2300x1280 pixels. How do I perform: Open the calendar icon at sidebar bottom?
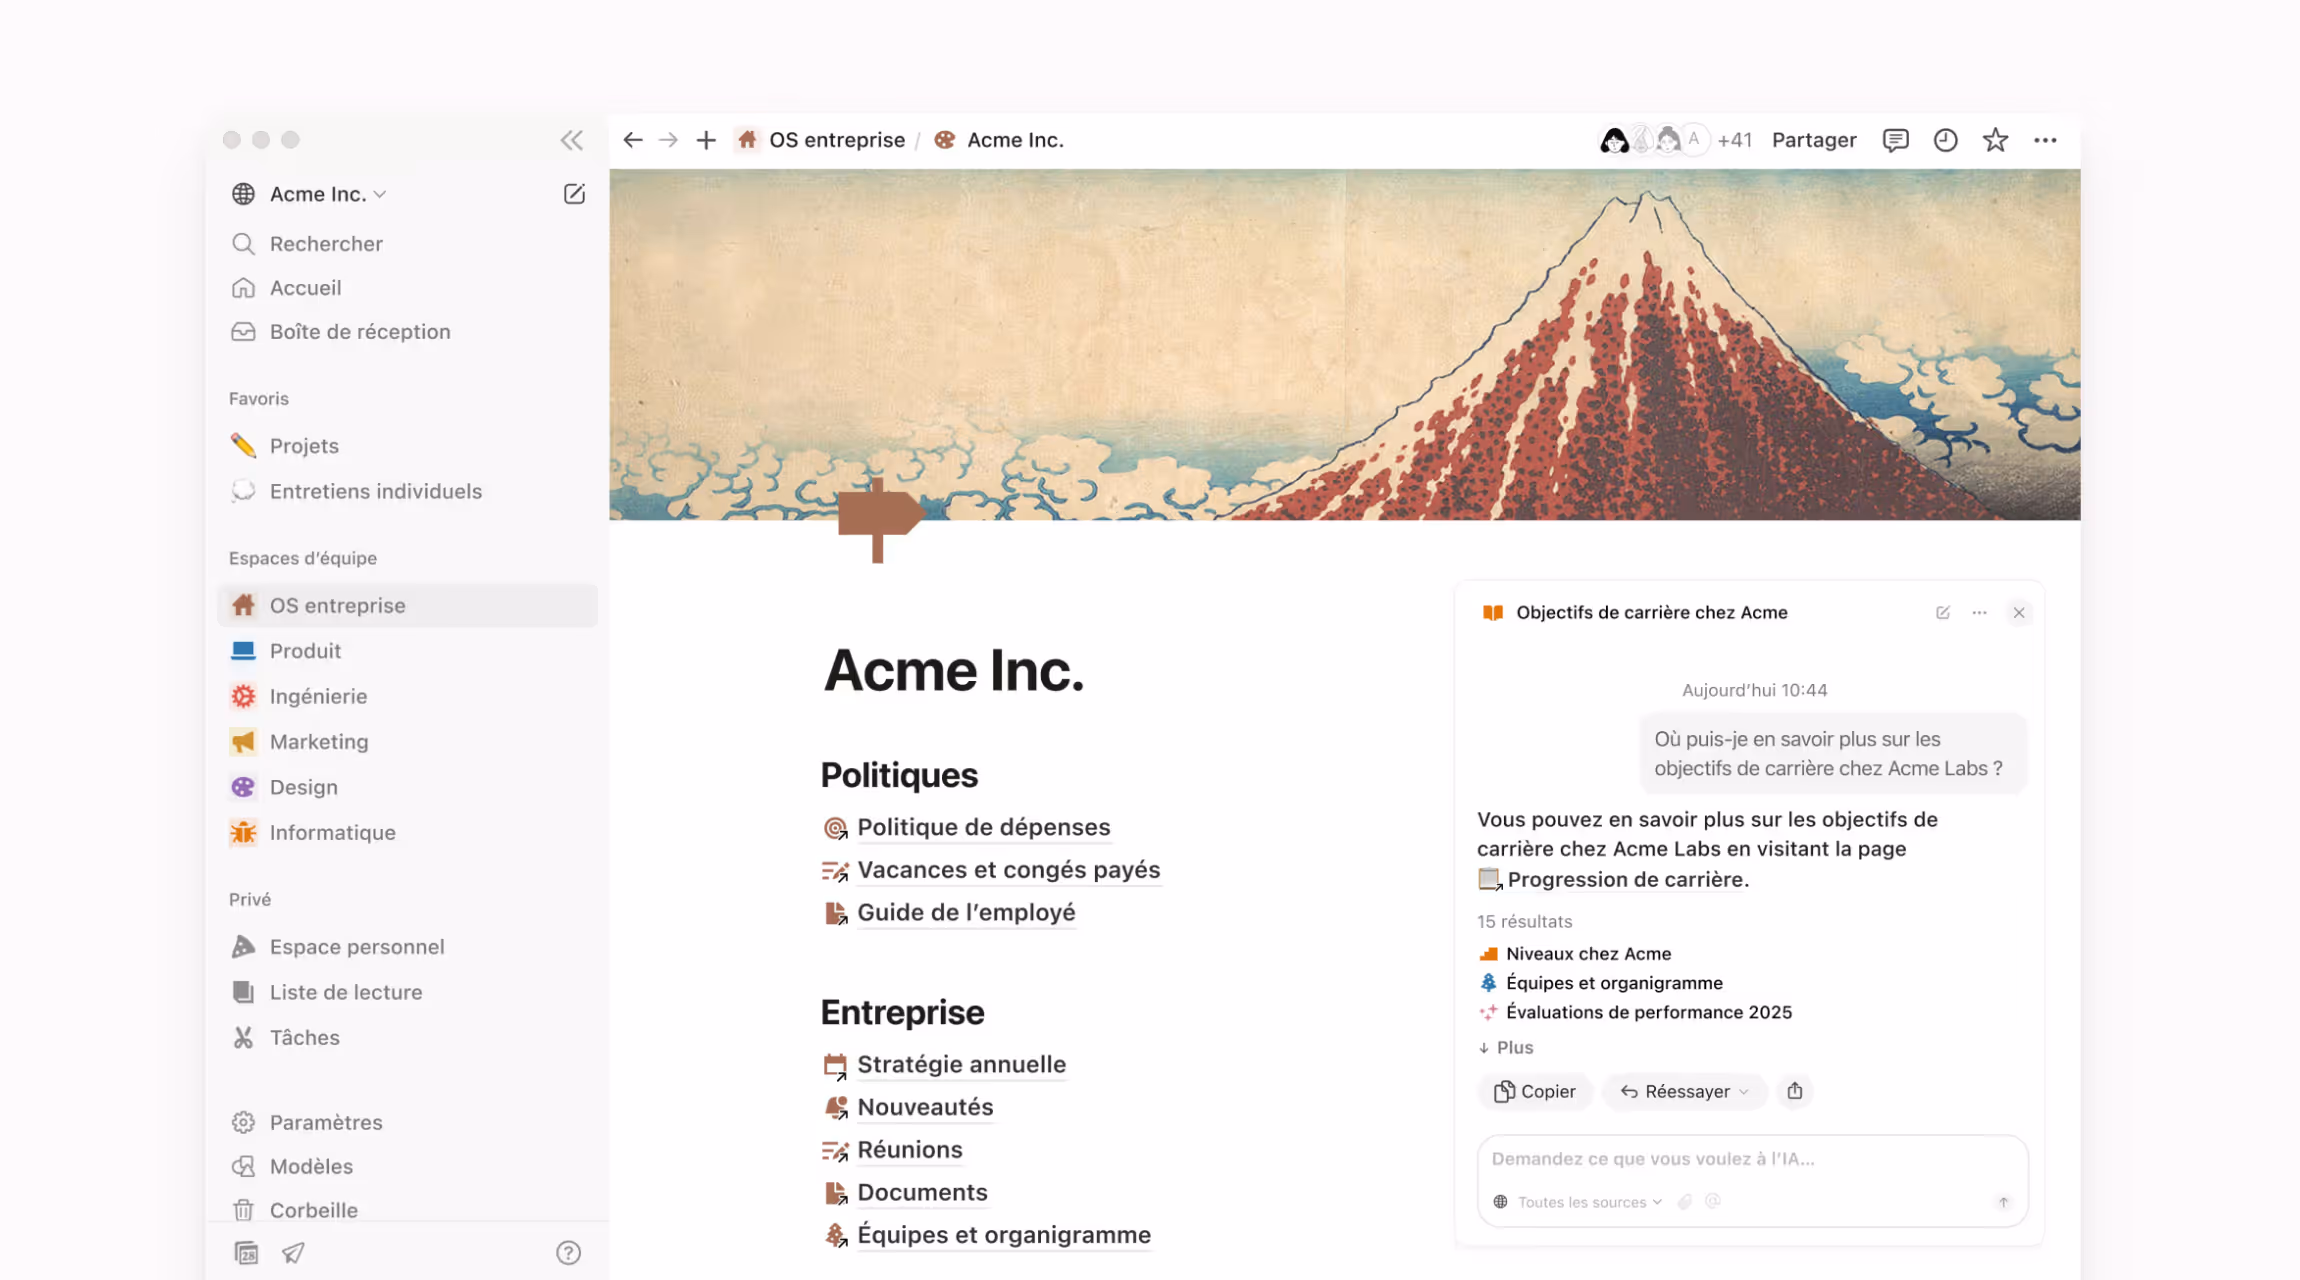[x=246, y=1253]
